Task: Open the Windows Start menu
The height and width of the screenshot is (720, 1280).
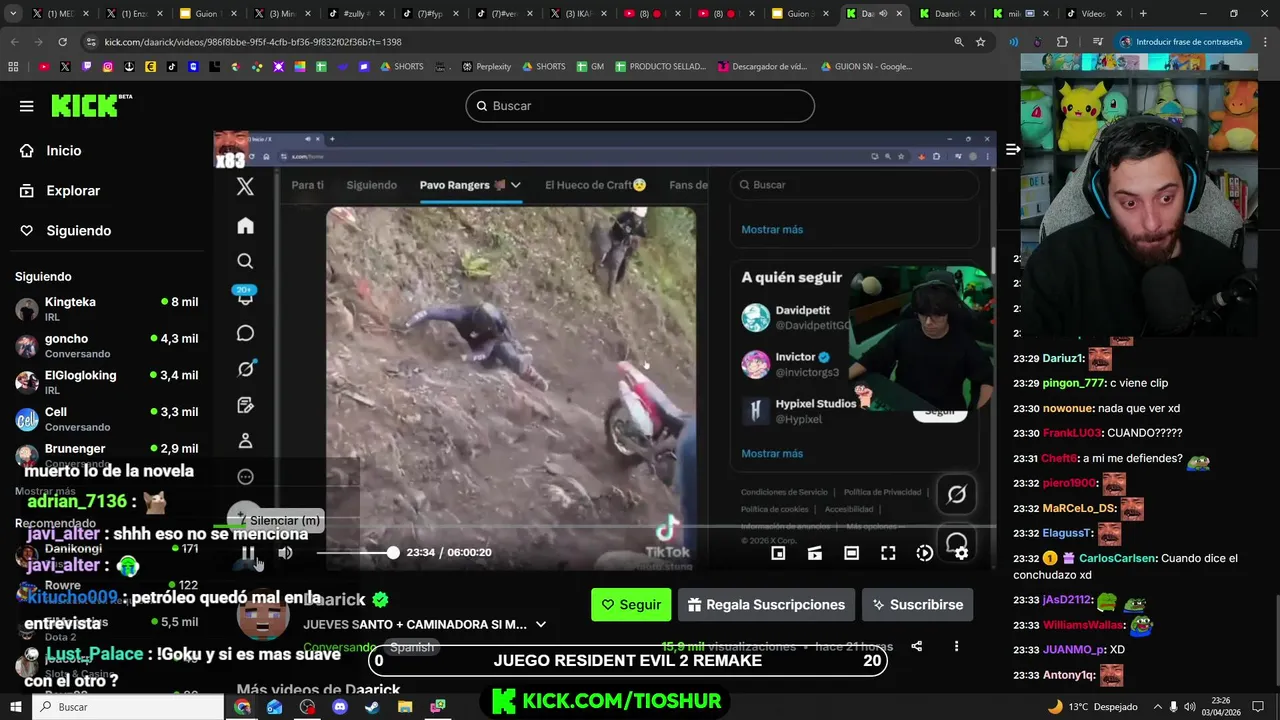Action: (16, 707)
